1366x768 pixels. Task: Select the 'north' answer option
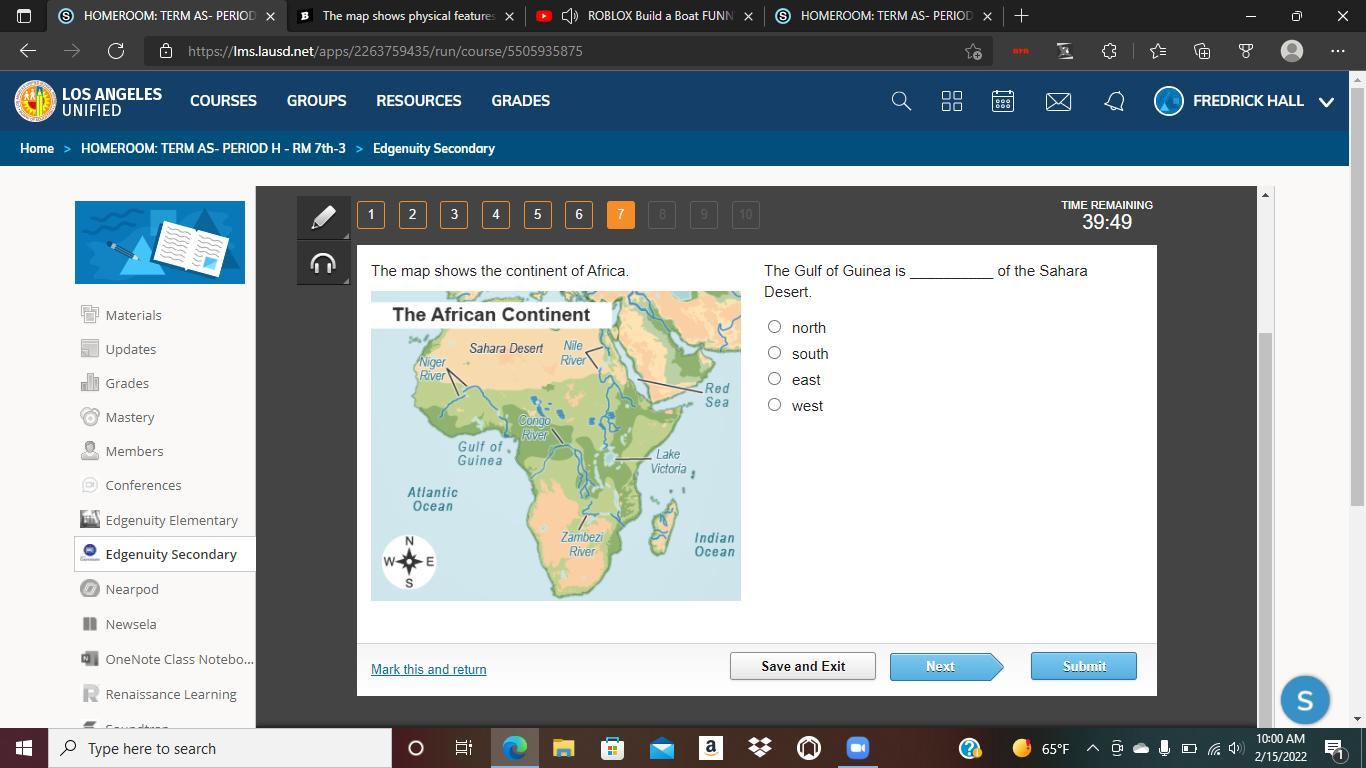click(774, 327)
